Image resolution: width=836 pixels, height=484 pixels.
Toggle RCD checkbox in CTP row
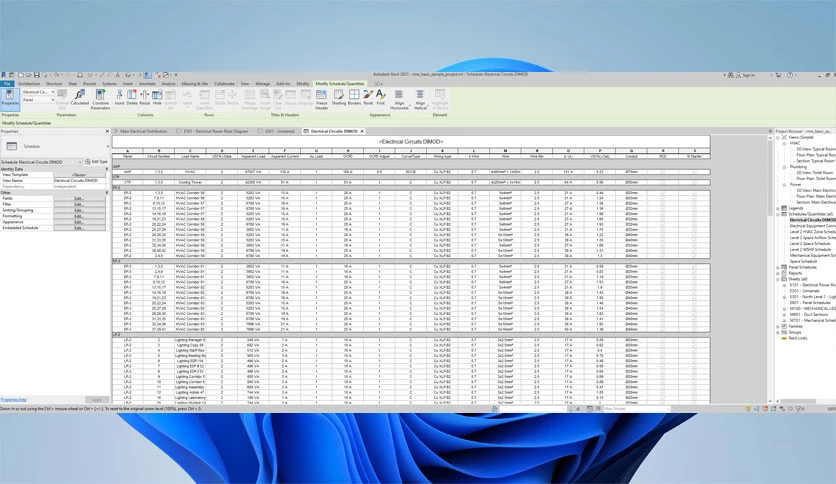663,182
